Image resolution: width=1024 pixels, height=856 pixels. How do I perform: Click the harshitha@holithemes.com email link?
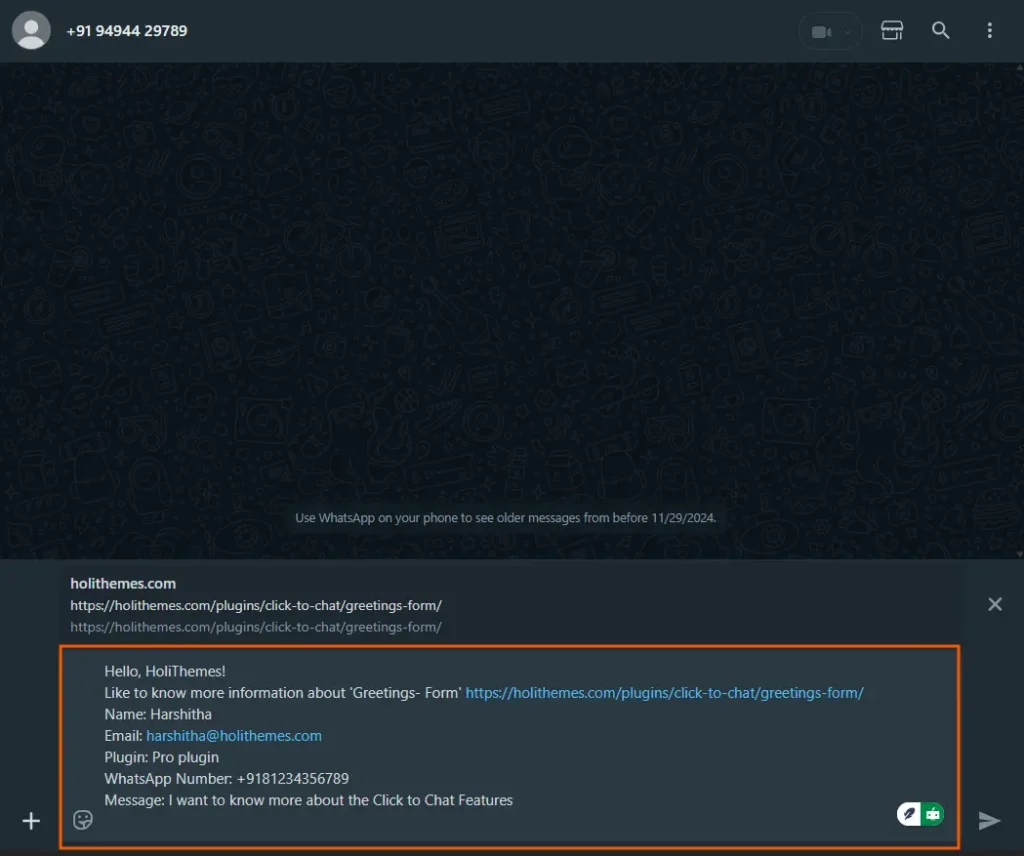click(234, 736)
